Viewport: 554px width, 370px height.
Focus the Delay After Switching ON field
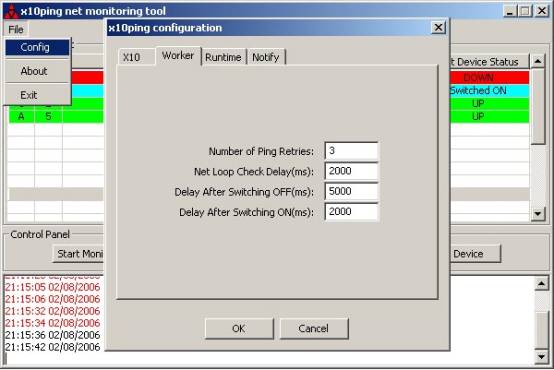tap(351, 212)
